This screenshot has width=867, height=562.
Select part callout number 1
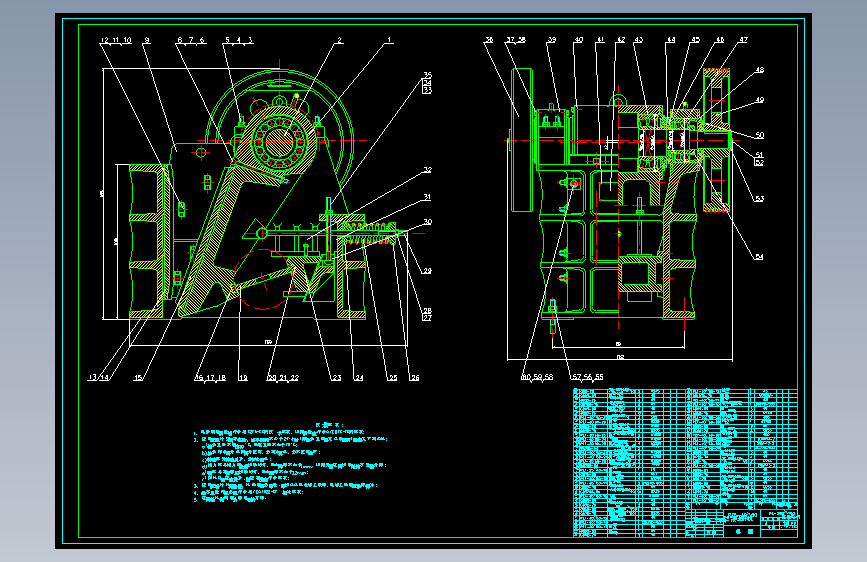tap(389, 40)
